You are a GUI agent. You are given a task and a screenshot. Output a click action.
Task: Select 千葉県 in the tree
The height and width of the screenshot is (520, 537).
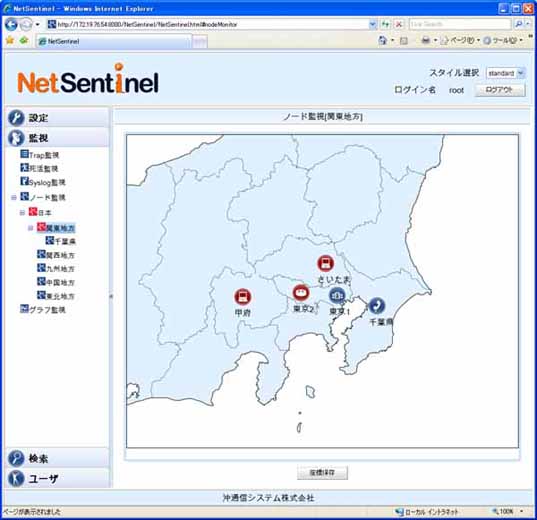tap(61, 241)
